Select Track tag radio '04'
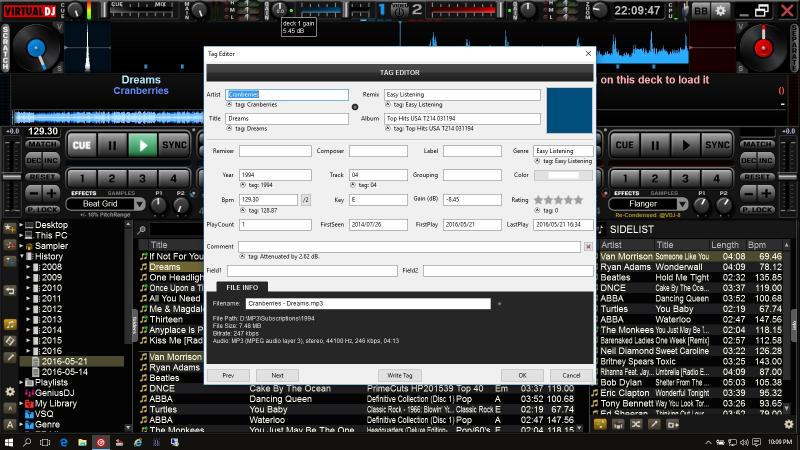This screenshot has width=800, height=450. [x=353, y=185]
